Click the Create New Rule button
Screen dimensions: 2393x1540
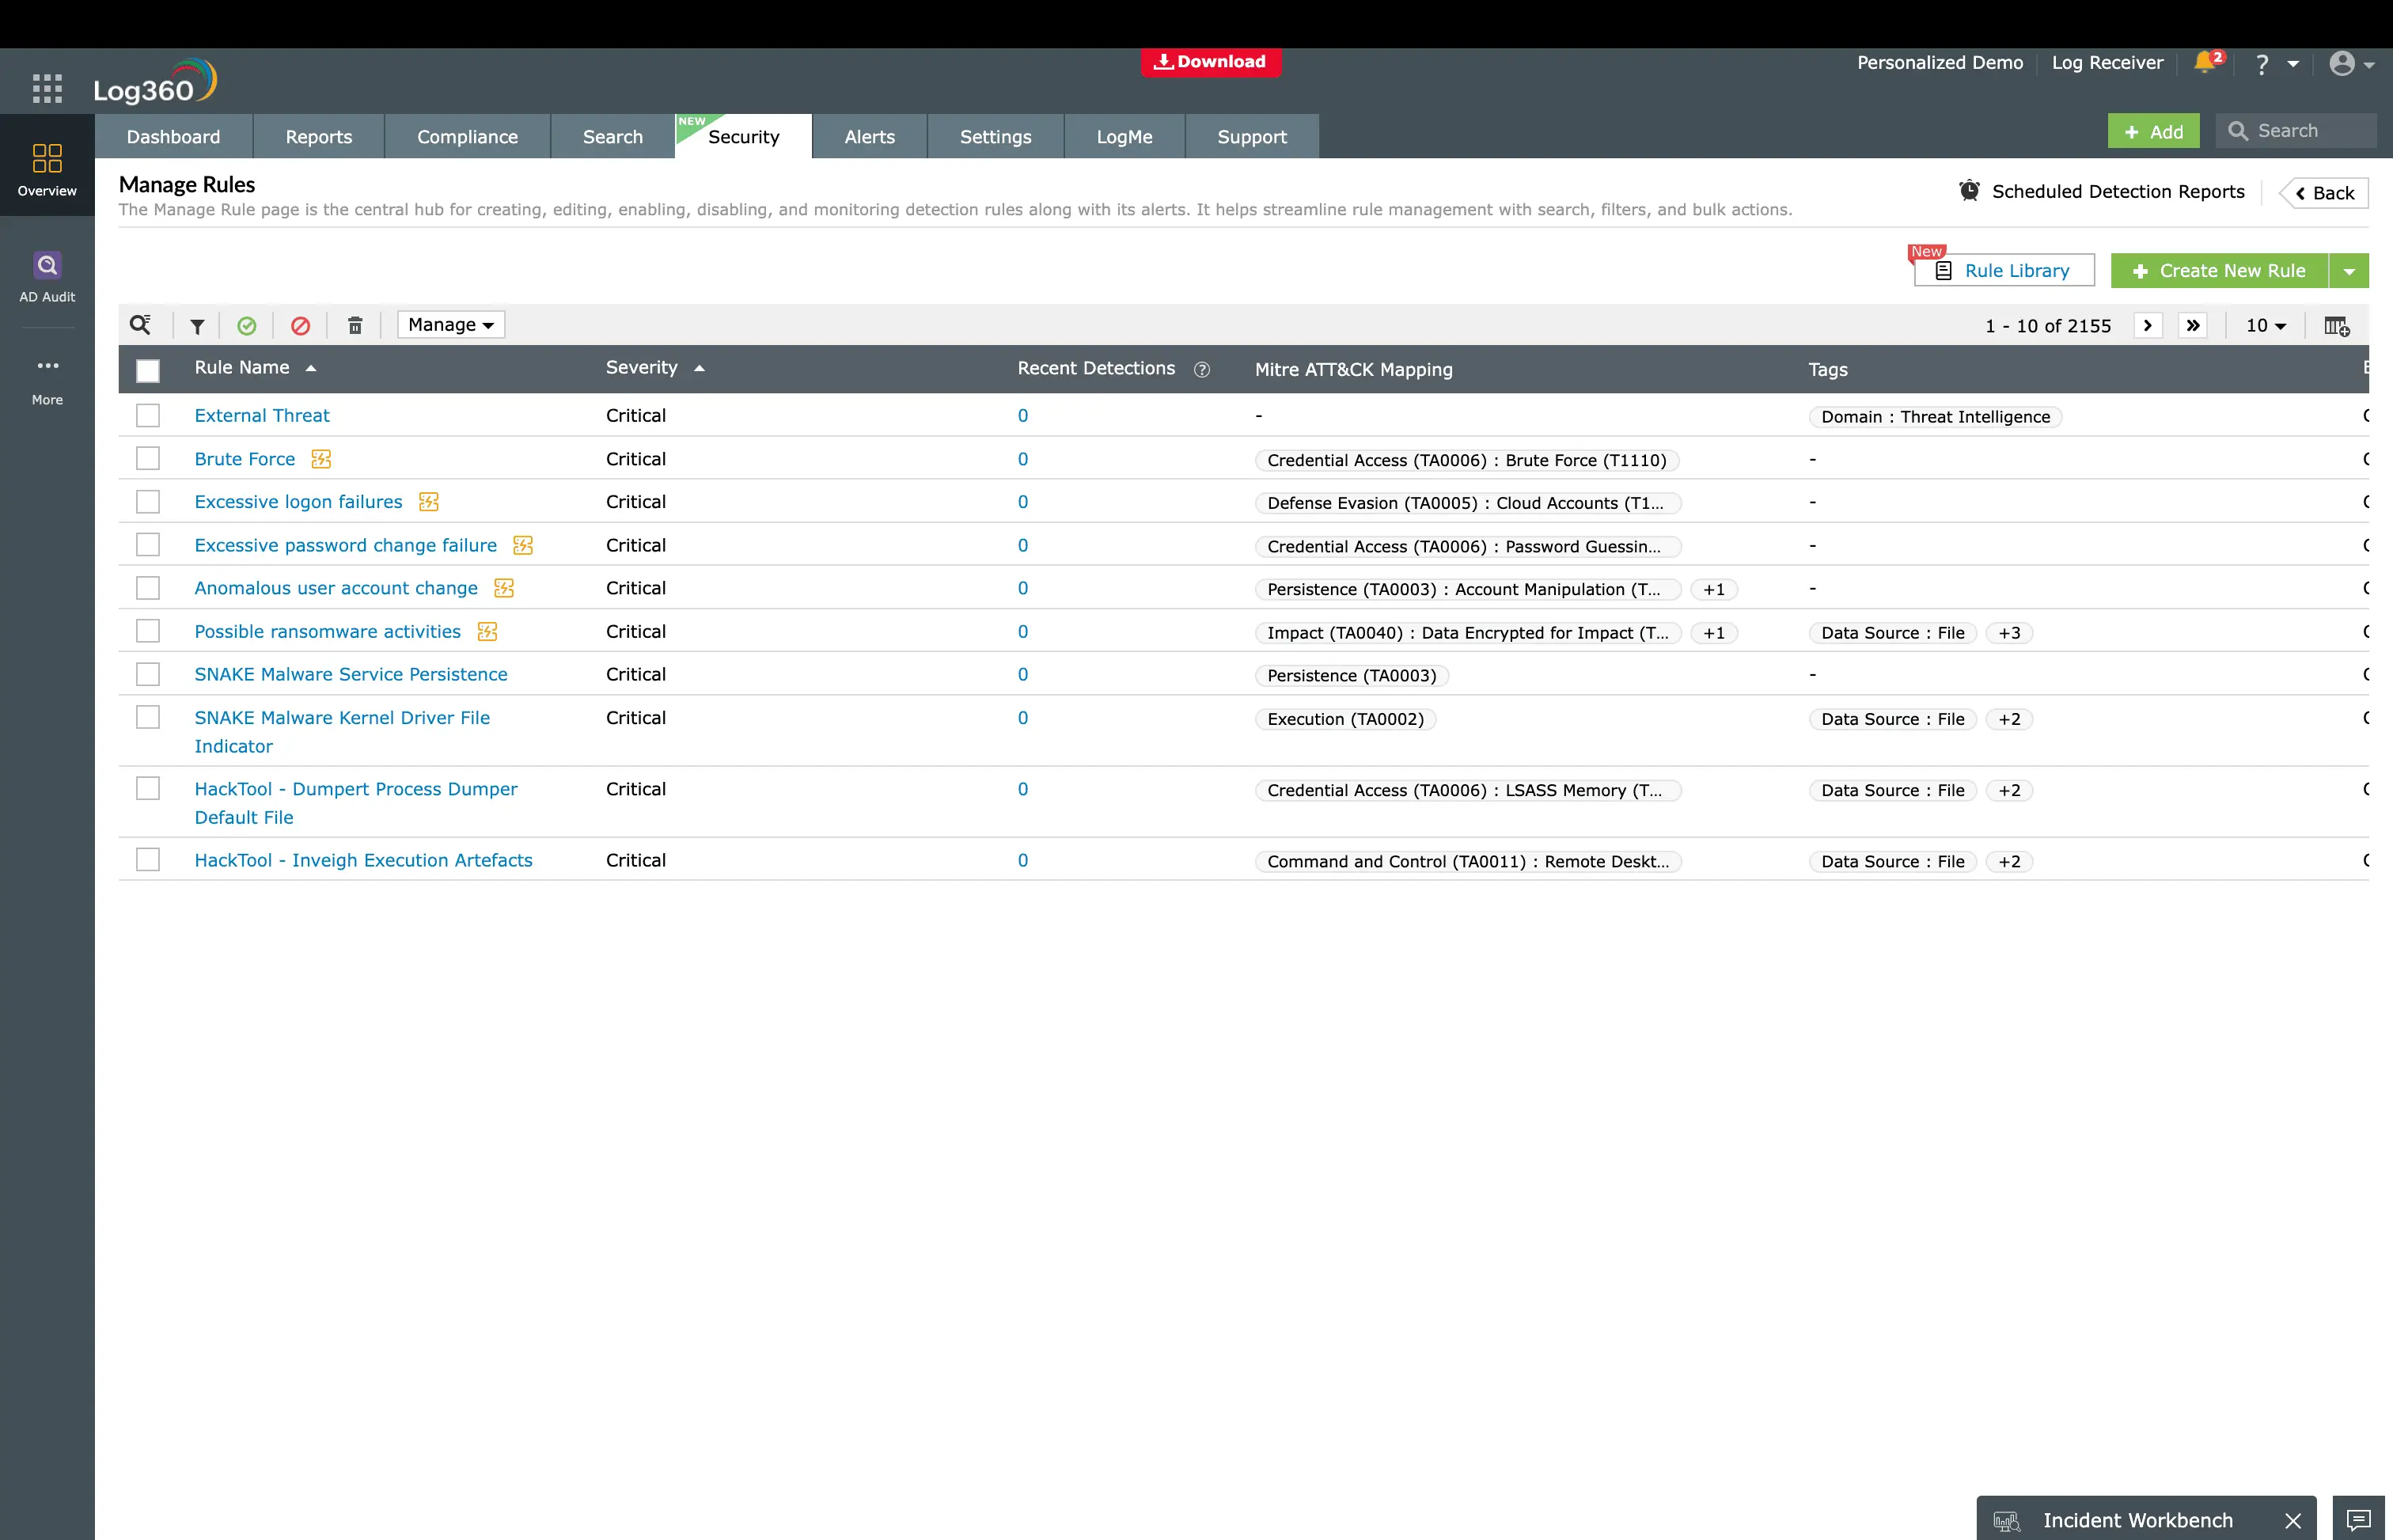click(2219, 271)
